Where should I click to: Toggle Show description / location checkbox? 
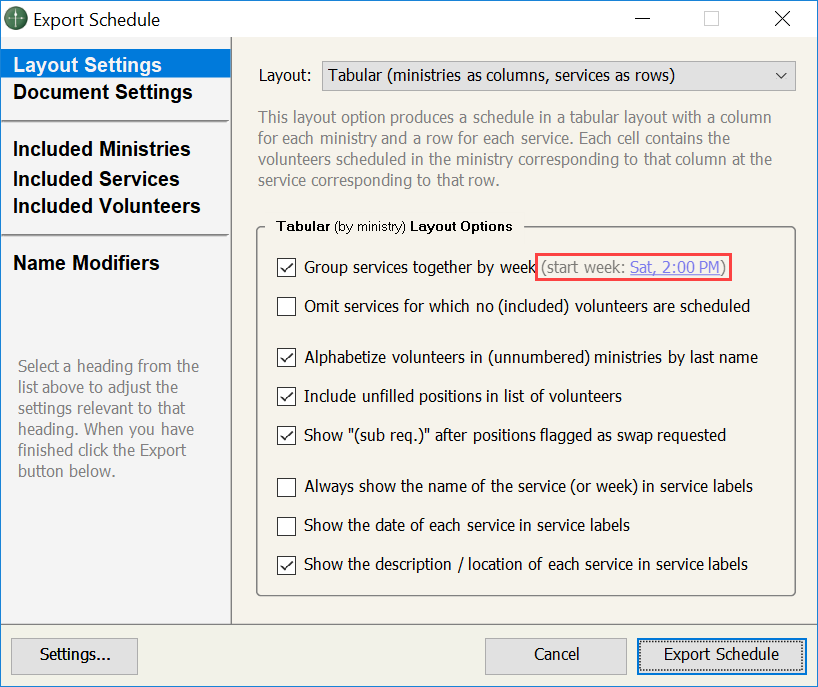click(x=287, y=564)
